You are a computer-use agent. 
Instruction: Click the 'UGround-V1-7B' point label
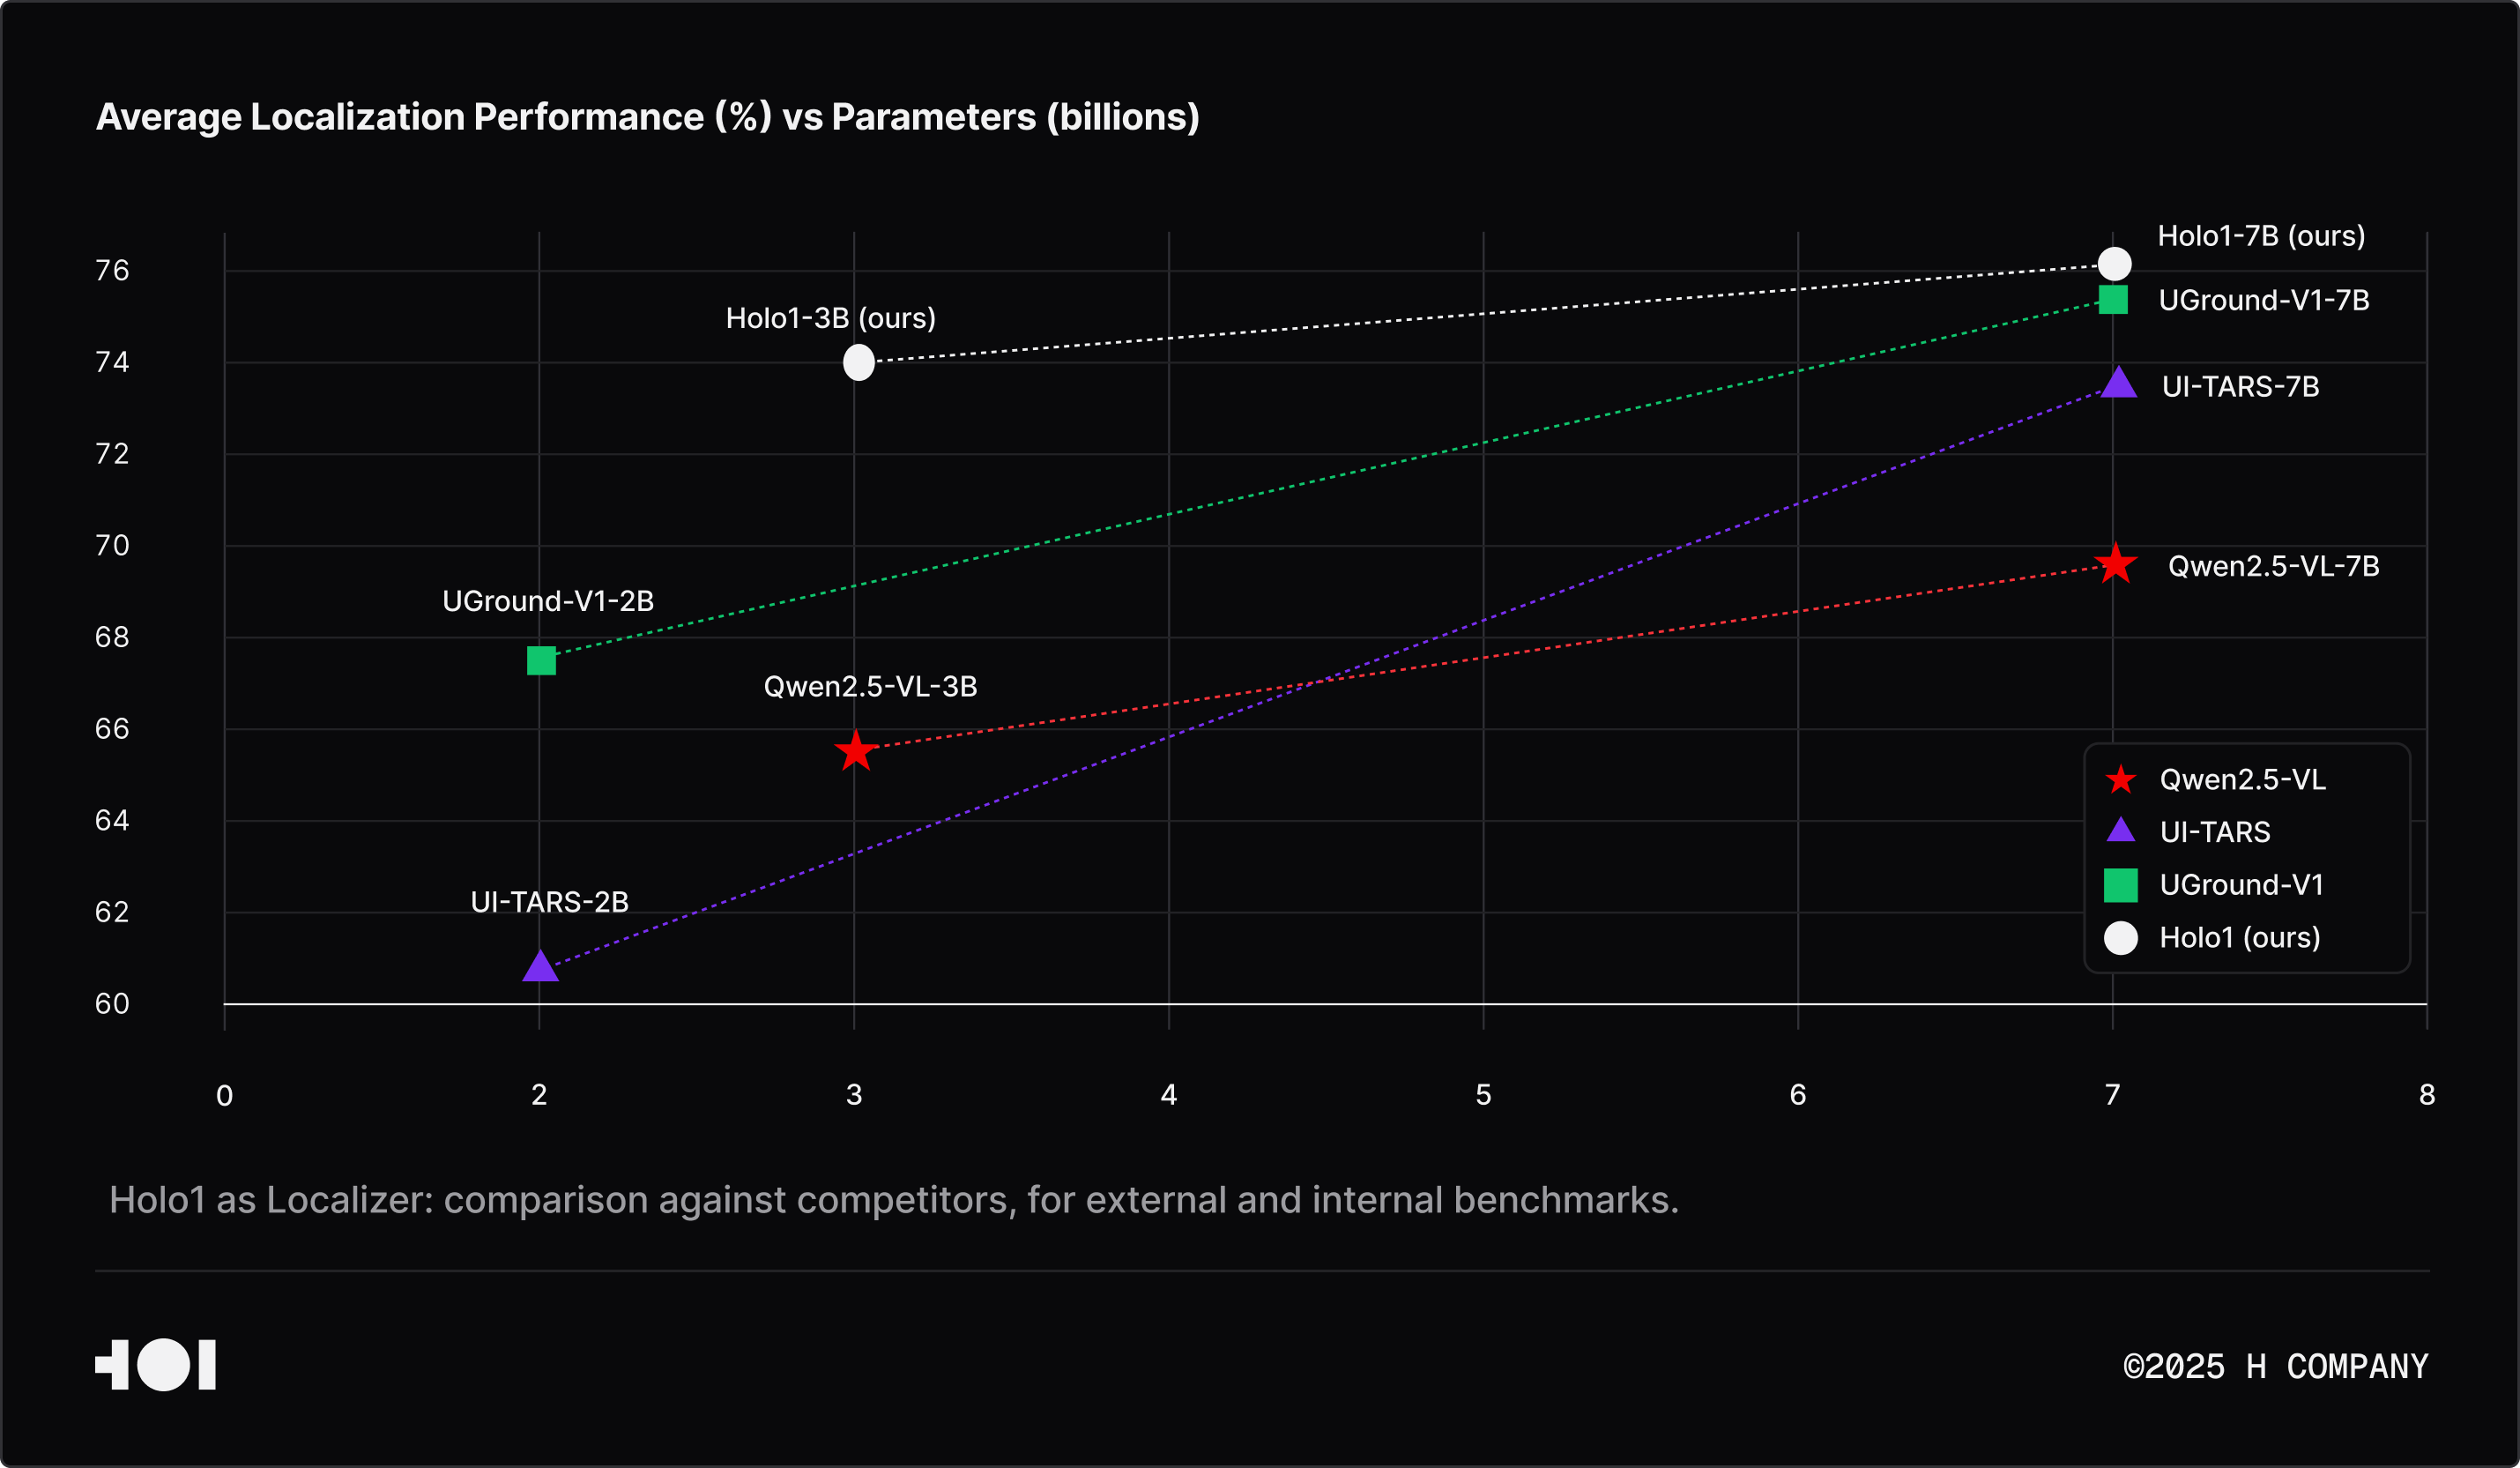[2263, 300]
